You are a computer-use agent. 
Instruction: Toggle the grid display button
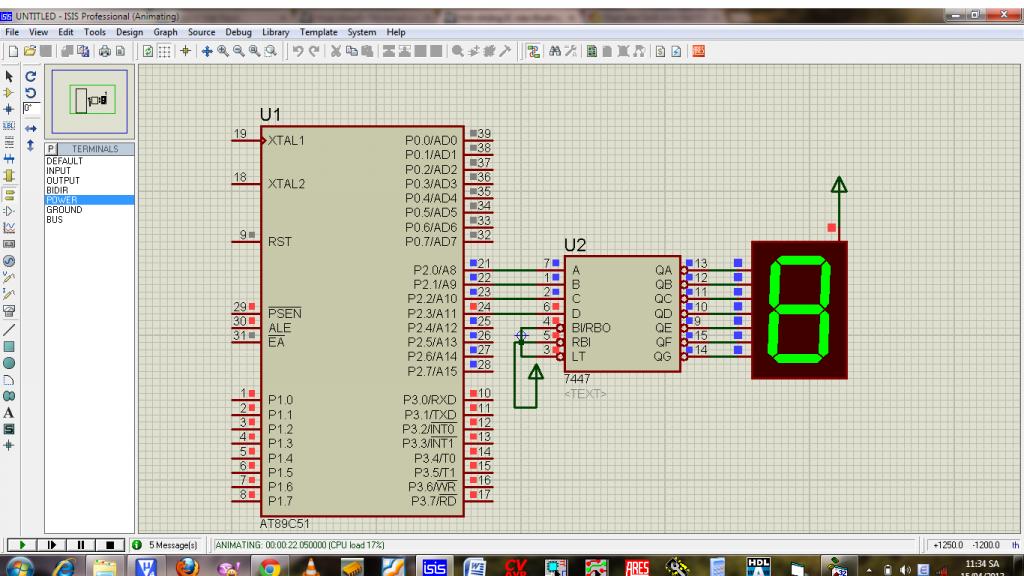click(166, 50)
